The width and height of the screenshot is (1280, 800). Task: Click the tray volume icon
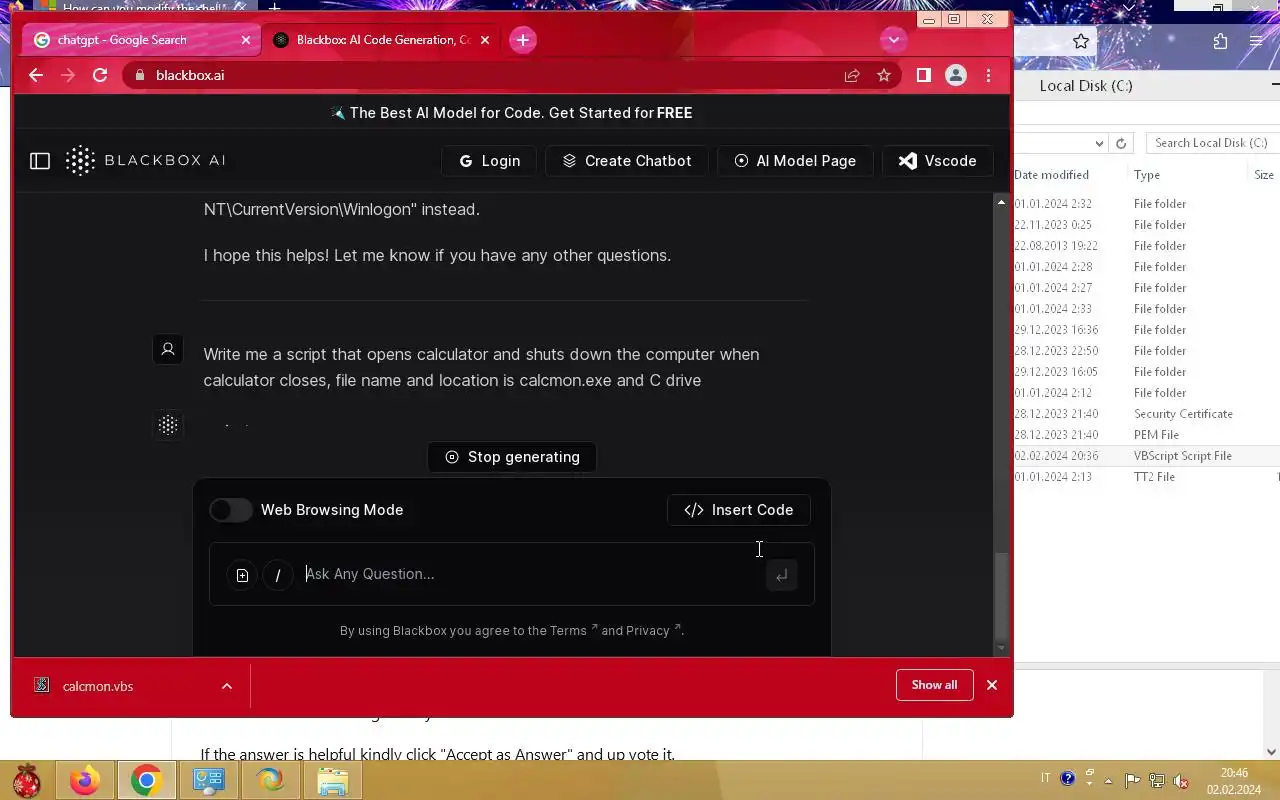coord(1181,781)
